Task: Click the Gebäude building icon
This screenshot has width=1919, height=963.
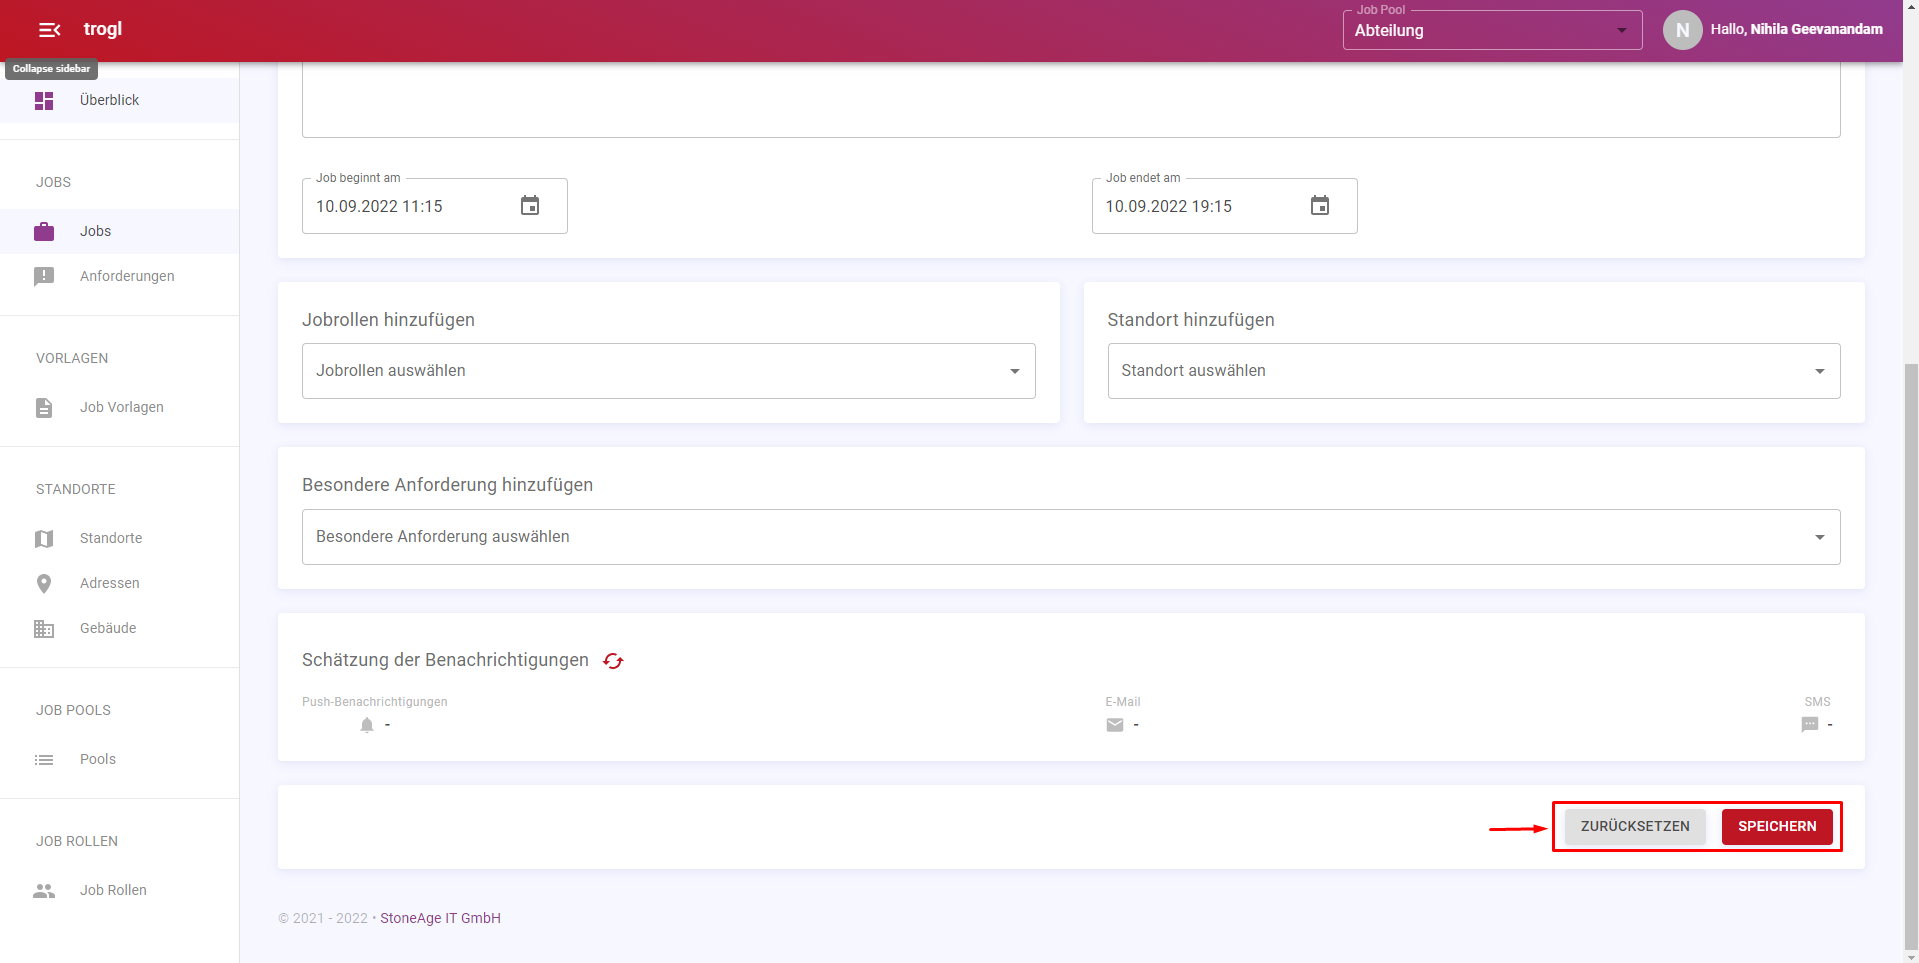Action: [44, 629]
